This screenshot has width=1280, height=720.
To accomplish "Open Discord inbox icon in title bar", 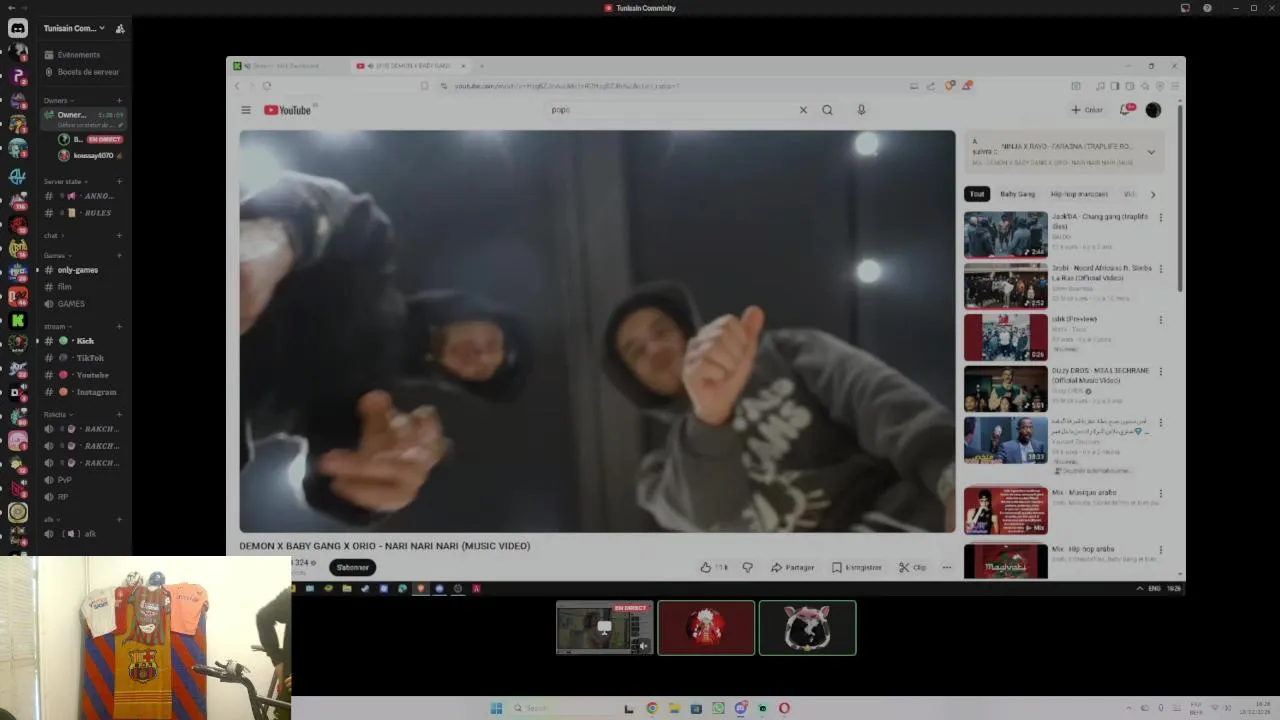I will pos(1185,8).
